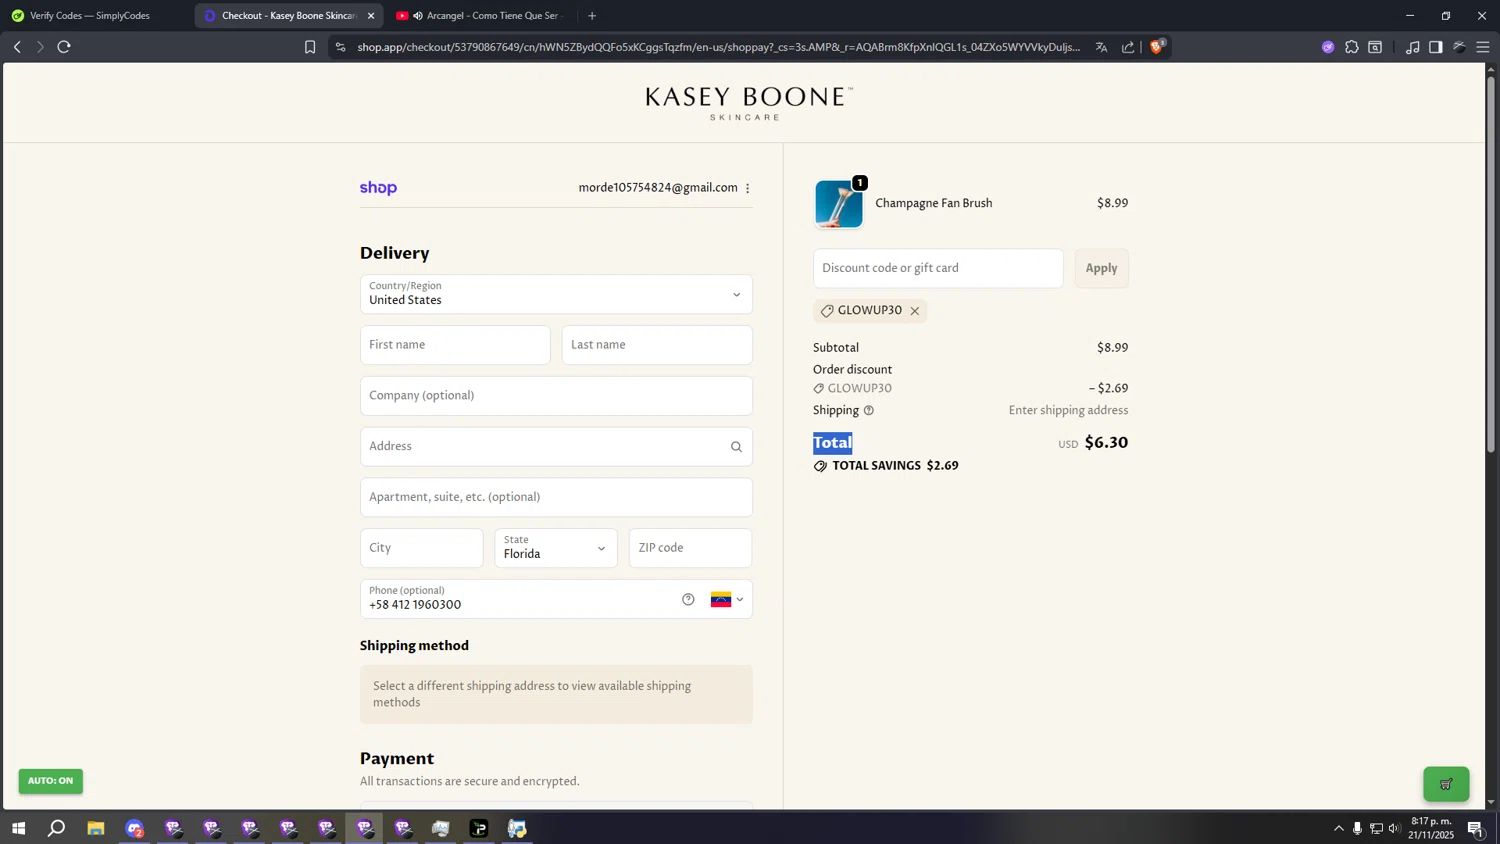The height and width of the screenshot is (844, 1500).
Task: Remove the GLOWUP30 discount code
Action: click(914, 311)
